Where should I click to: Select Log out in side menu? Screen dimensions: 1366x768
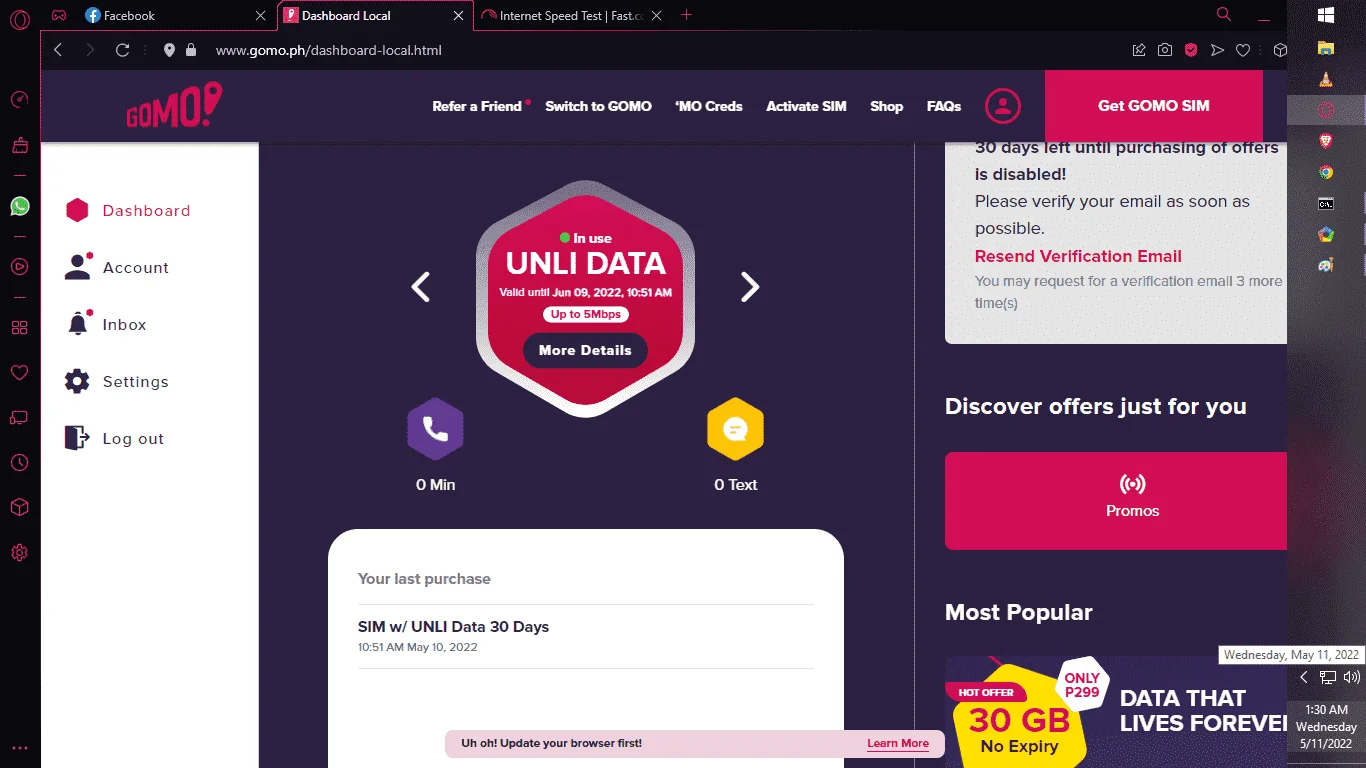pos(114,439)
